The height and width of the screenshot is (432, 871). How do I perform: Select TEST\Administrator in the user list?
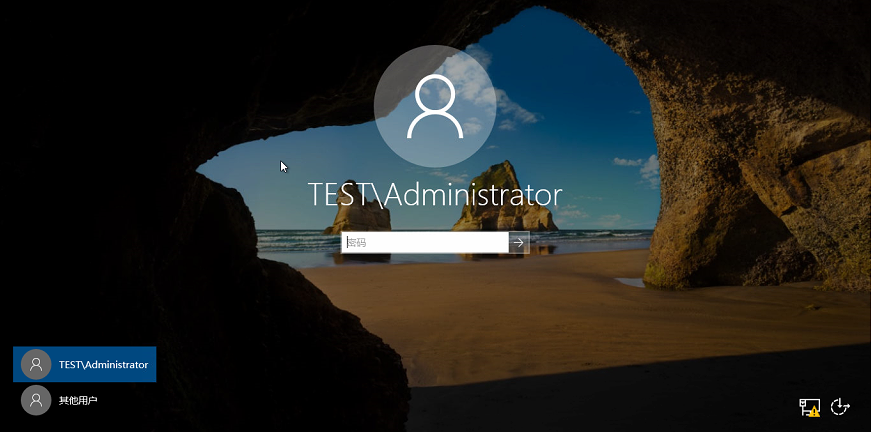(x=84, y=364)
